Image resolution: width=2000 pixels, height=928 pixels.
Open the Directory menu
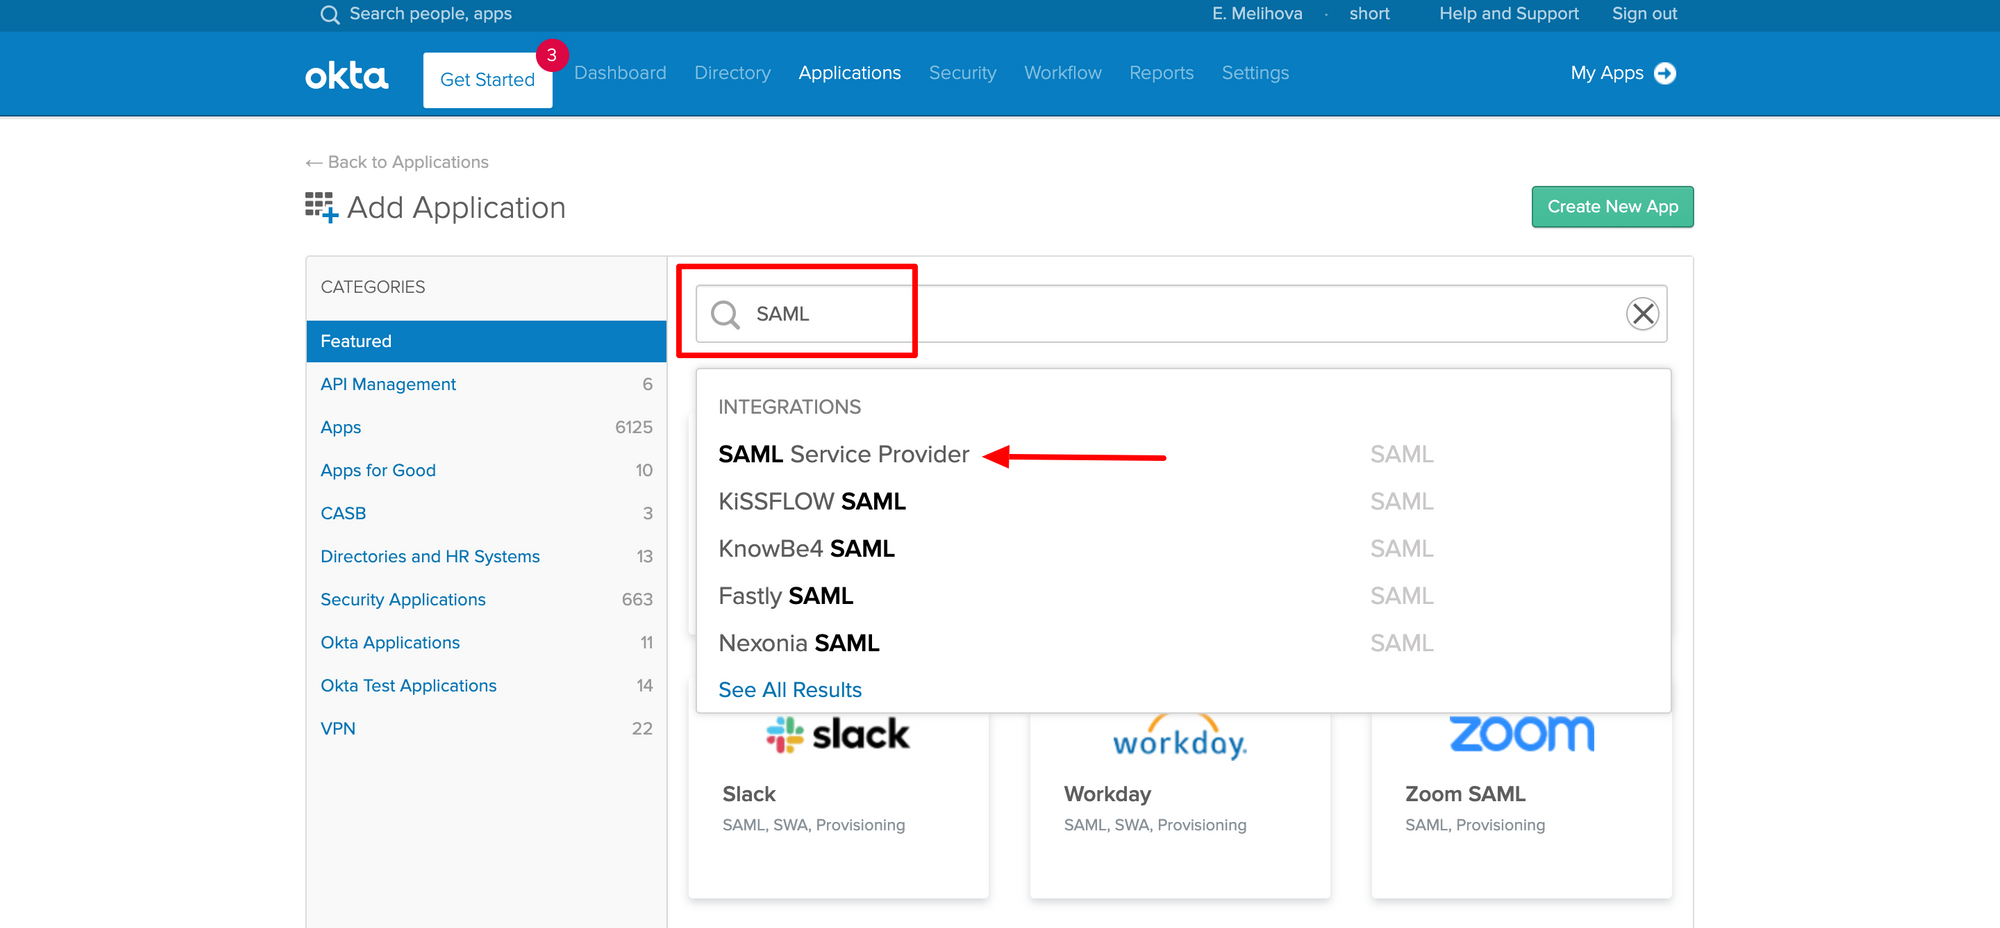click(733, 73)
